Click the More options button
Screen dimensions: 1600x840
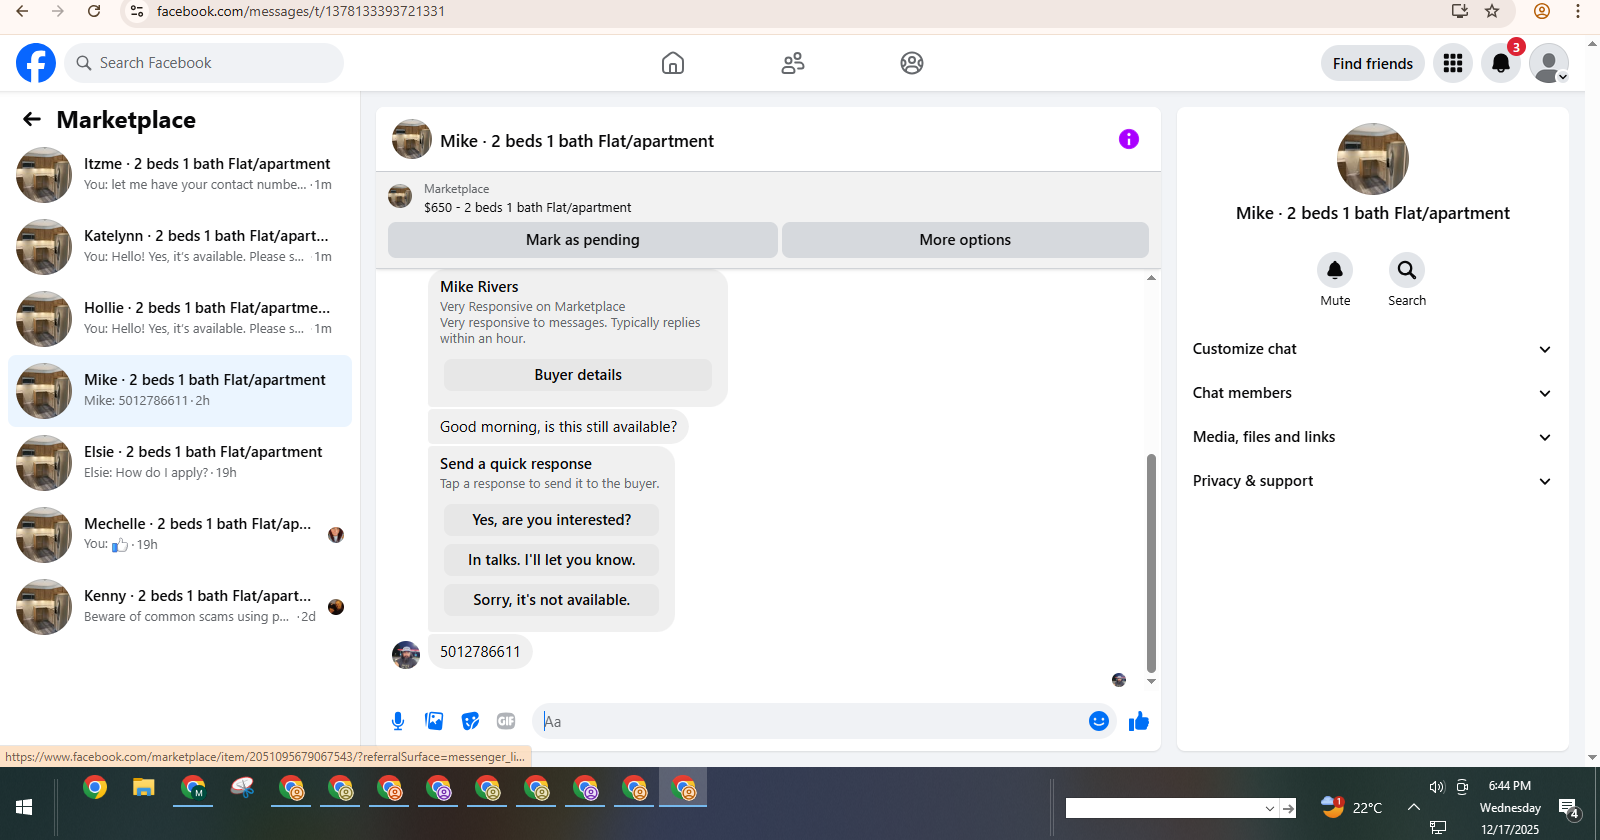click(x=965, y=240)
